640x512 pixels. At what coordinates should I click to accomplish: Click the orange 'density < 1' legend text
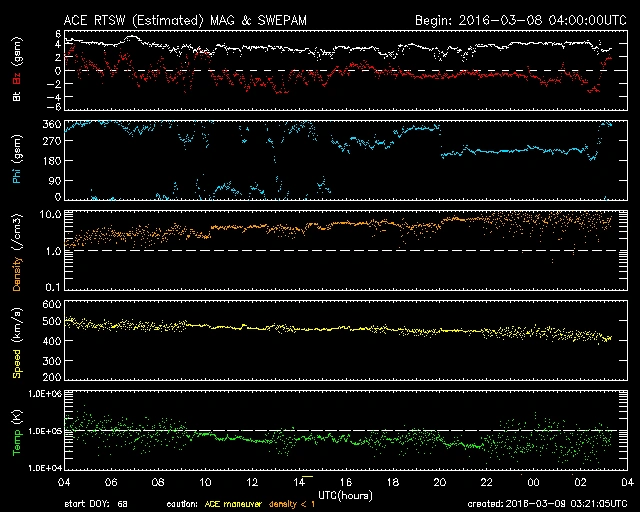290,505
